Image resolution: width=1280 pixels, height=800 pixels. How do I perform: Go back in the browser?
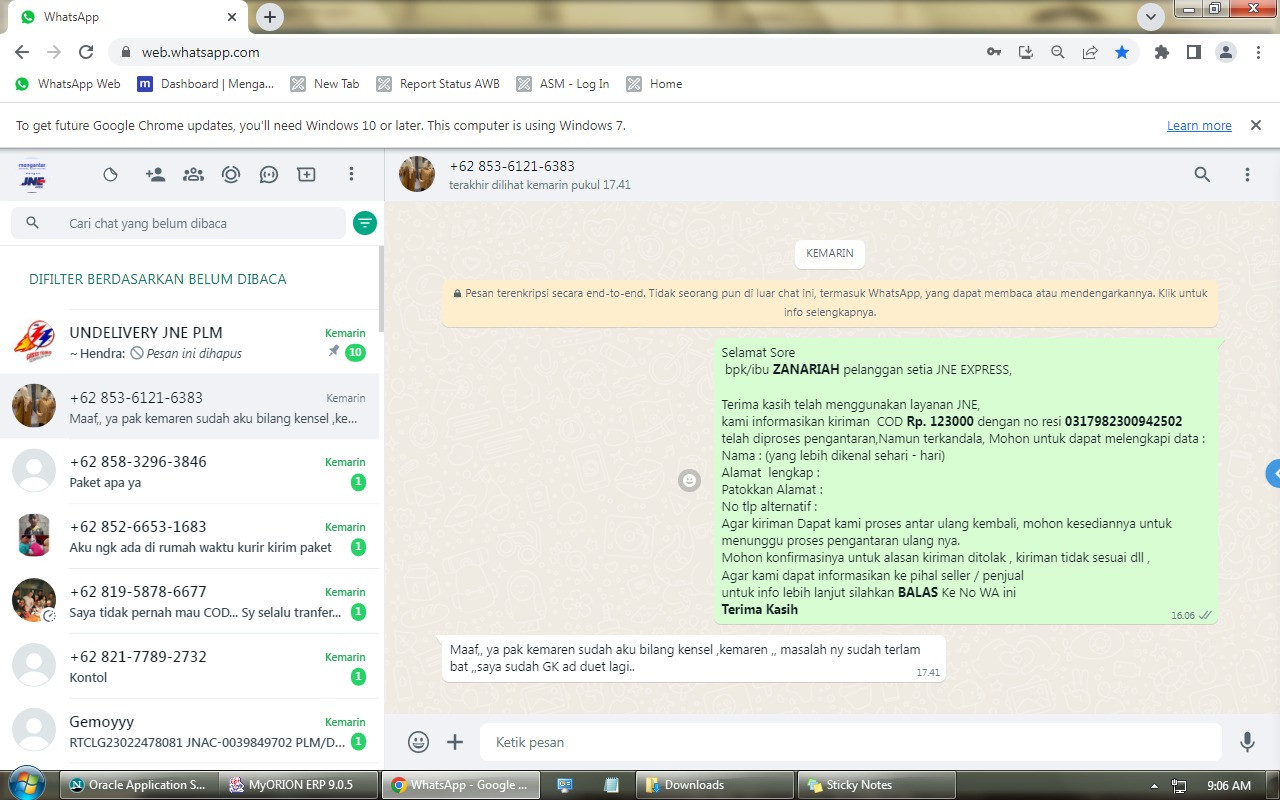tap(22, 52)
